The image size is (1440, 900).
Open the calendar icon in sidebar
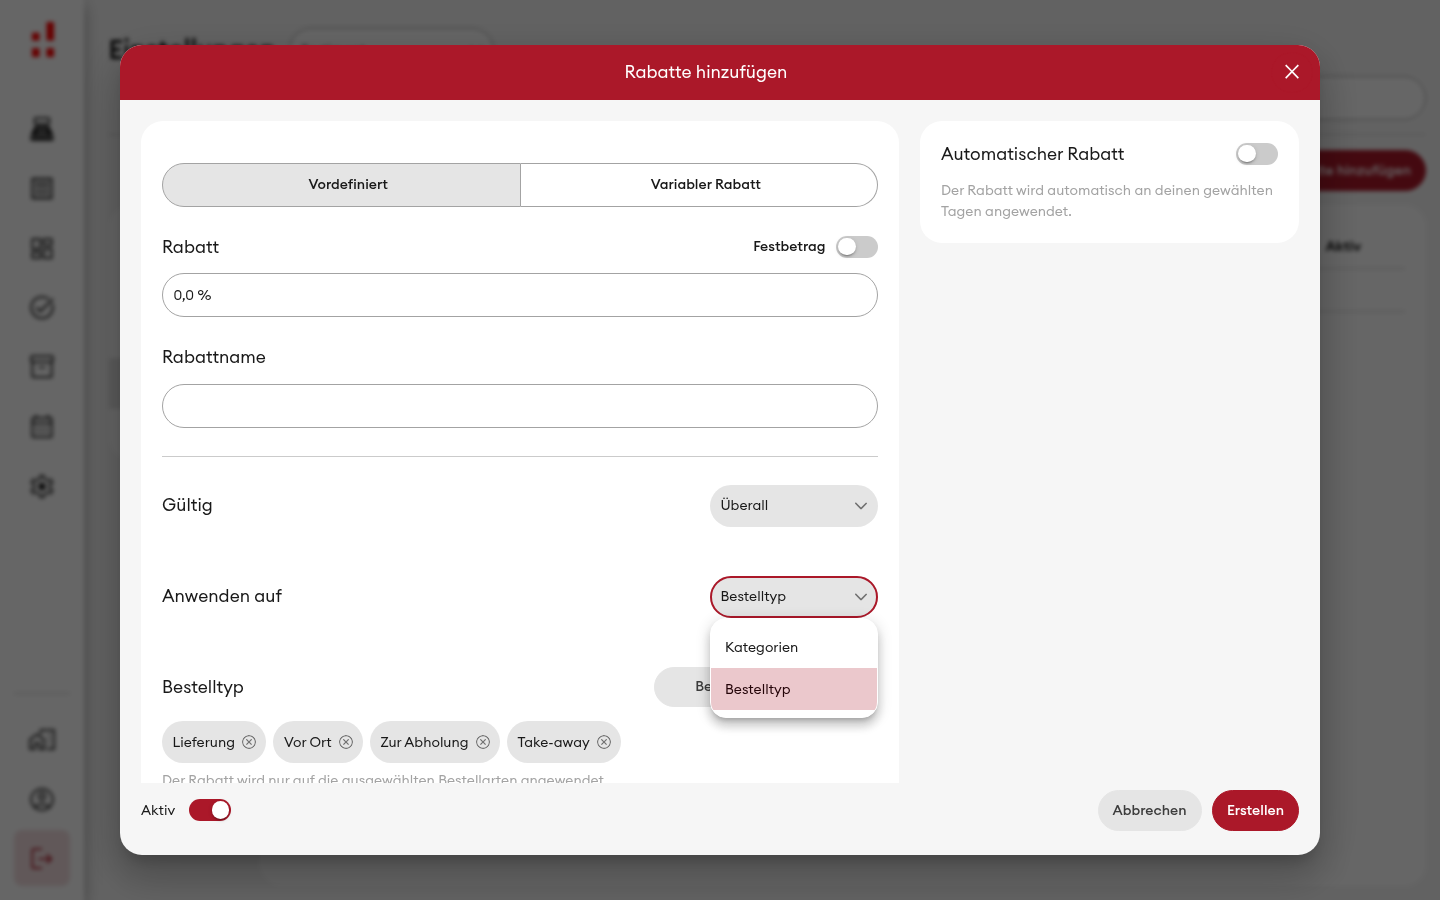pyautogui.click(x=42, y=427)
